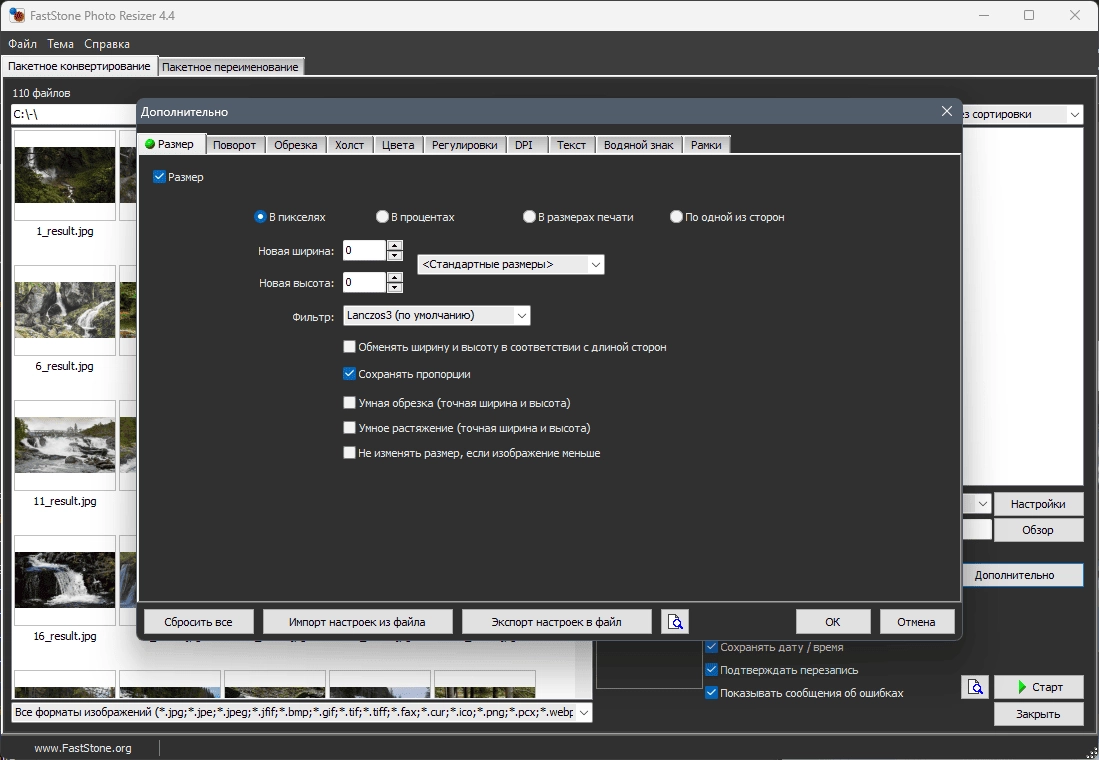This screenshot has height=760, width=1099.
Task: Confirm dialog with OK button
Action: coord(833,622)
